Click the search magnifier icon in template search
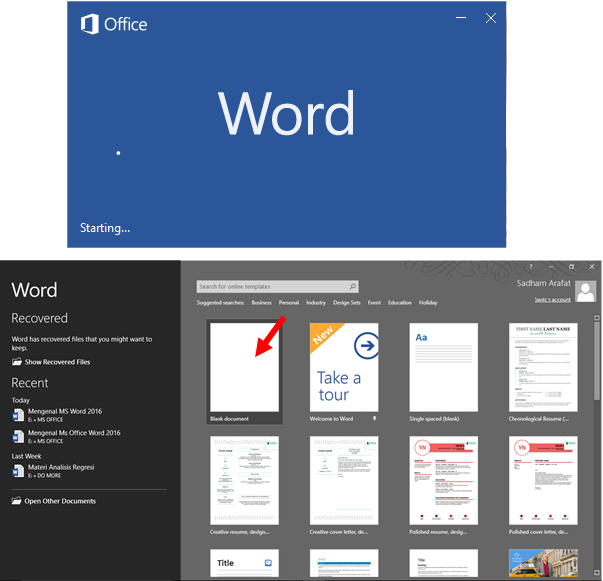 pos(352,286)
